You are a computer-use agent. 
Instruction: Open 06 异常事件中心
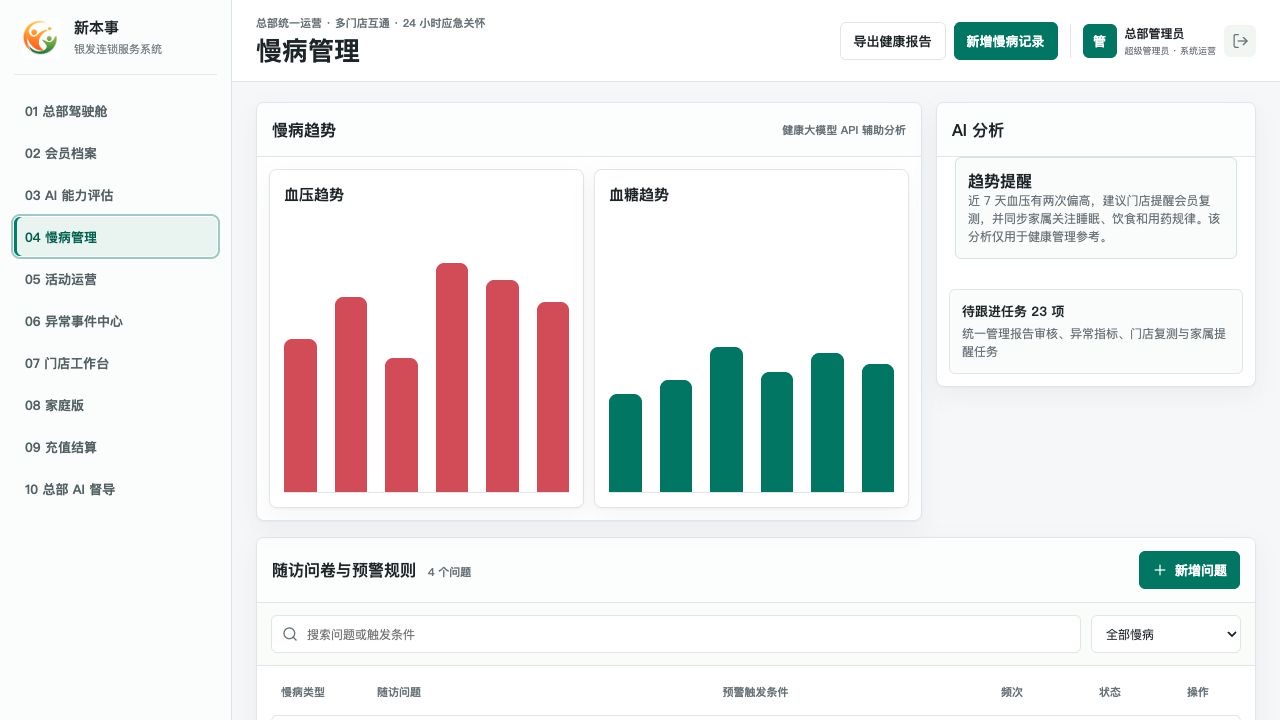[116, 321]
